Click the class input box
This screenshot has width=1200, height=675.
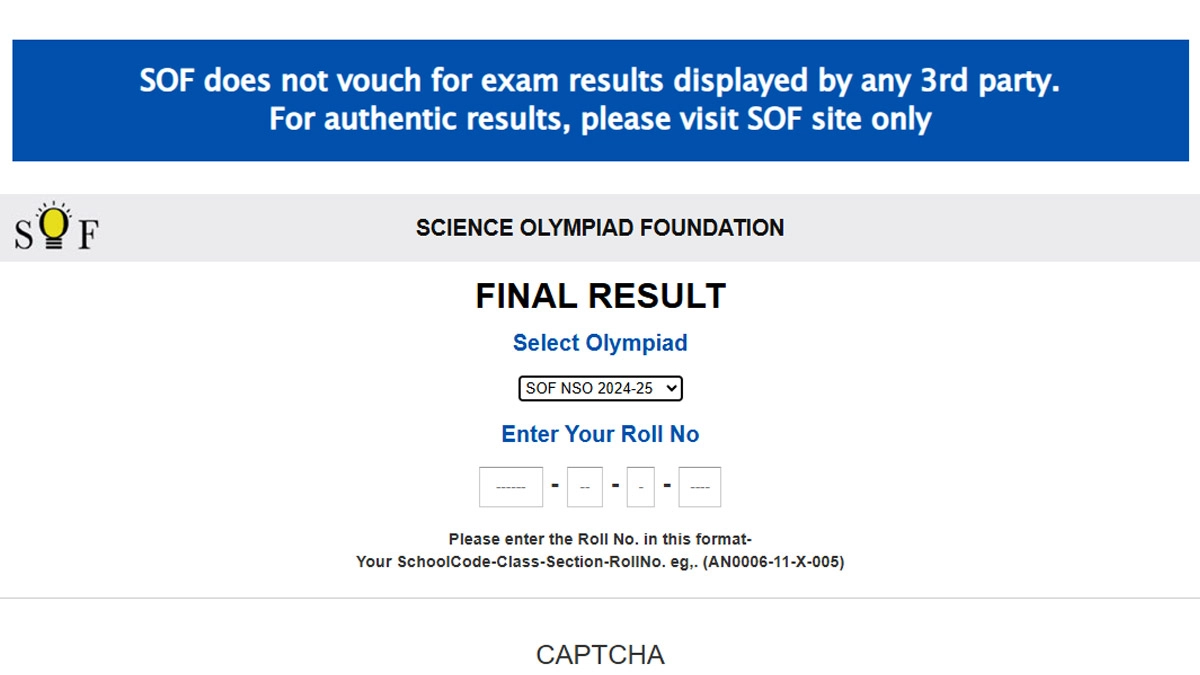(x=584, y=487)
